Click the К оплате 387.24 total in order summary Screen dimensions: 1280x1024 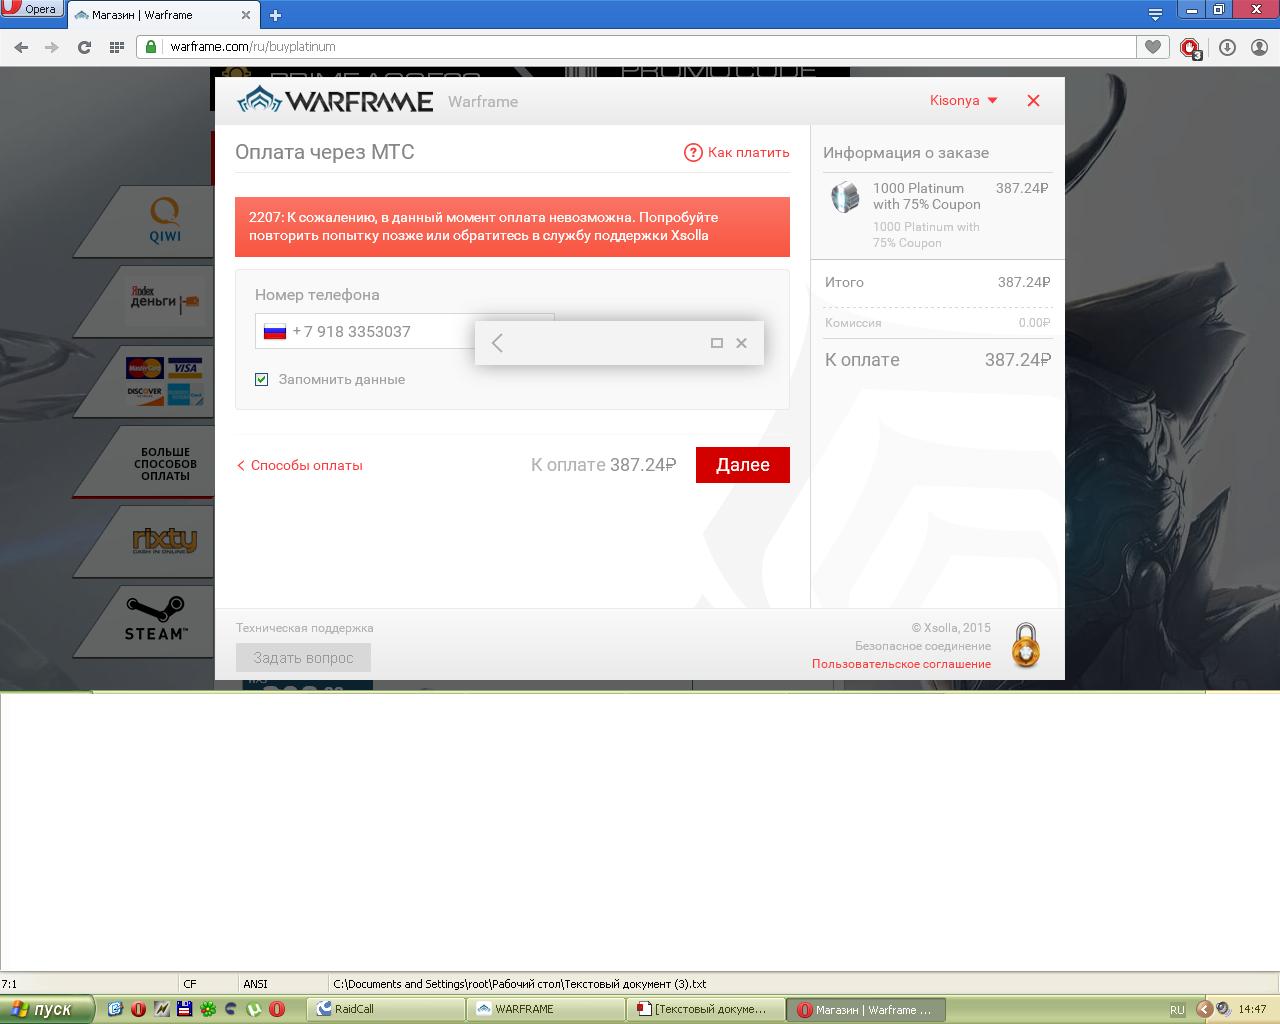pos(937,360)
